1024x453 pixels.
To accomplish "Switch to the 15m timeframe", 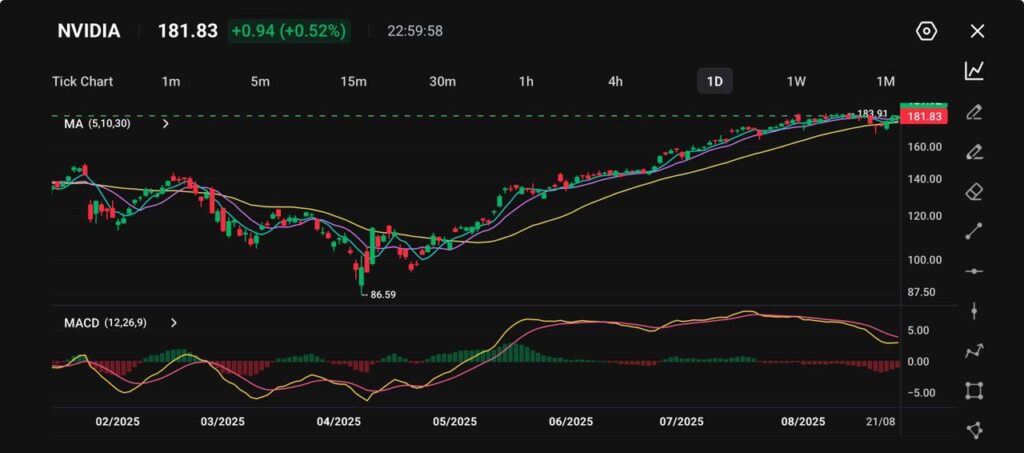I will coord(352,81).
